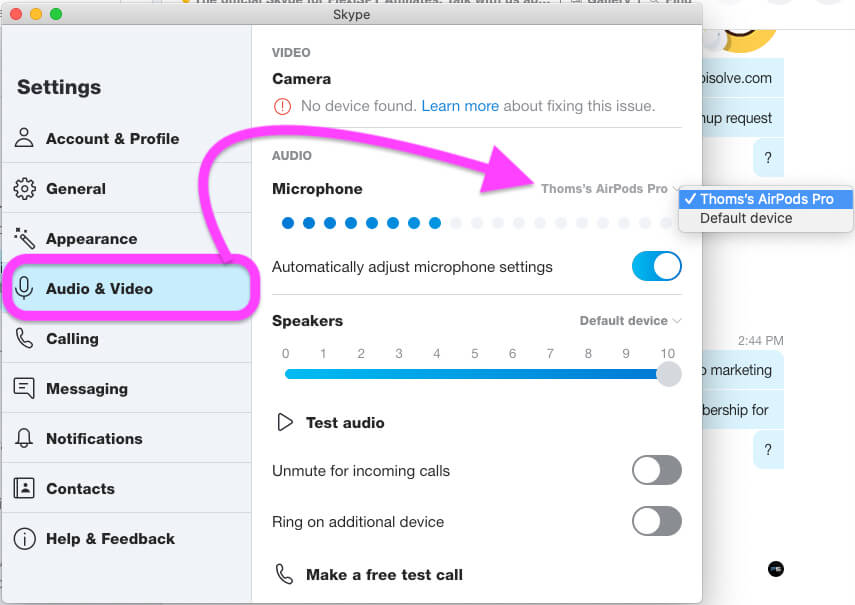855x605 pixels.
Task: Go to Calling settings
Action: [127, 338]
